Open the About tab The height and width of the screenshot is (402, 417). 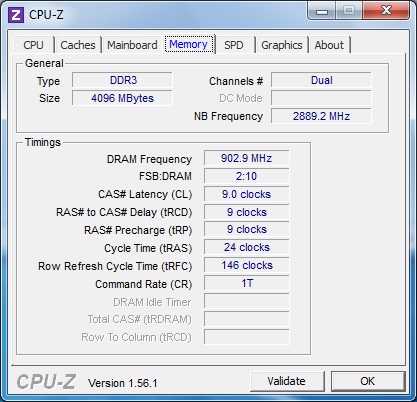tap(329, 45)
